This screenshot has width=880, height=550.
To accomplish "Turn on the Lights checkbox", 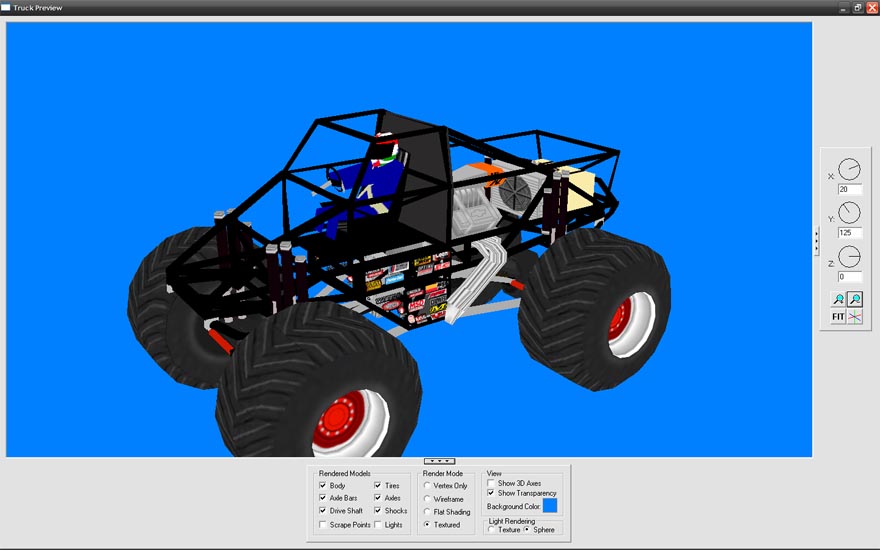I will 378,525.
